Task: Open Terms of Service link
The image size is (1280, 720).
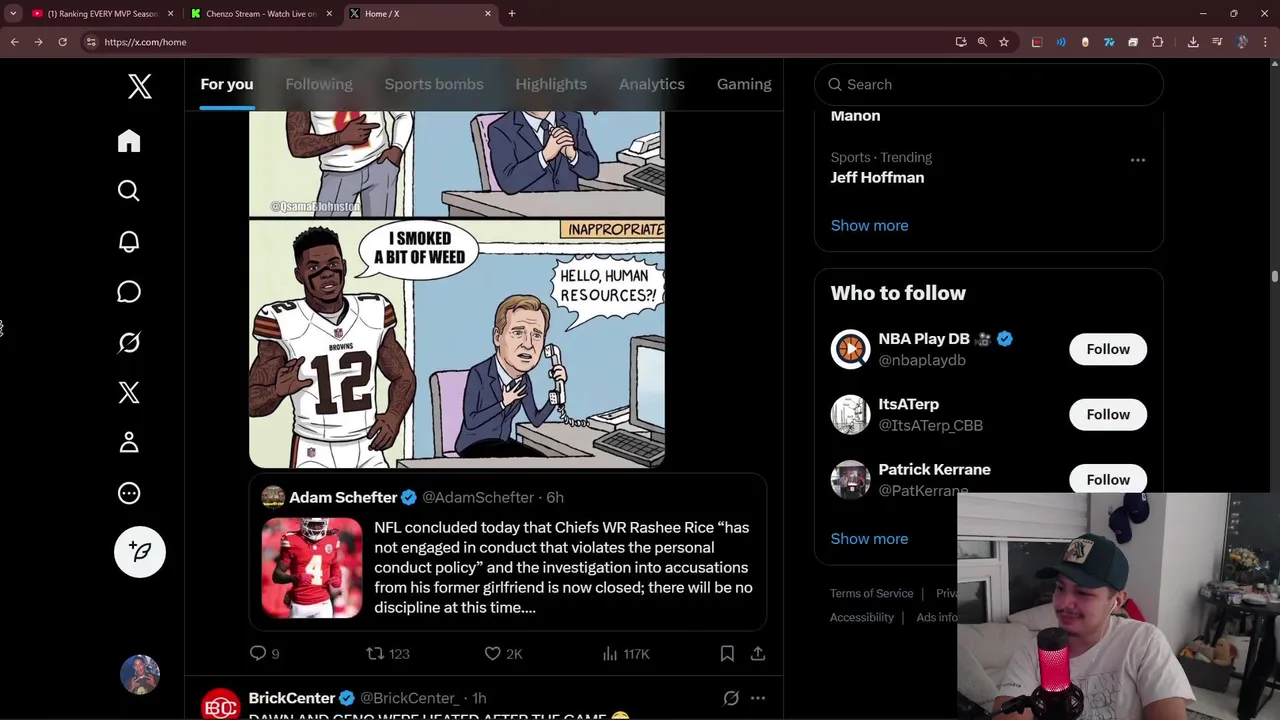Action: 871,593
